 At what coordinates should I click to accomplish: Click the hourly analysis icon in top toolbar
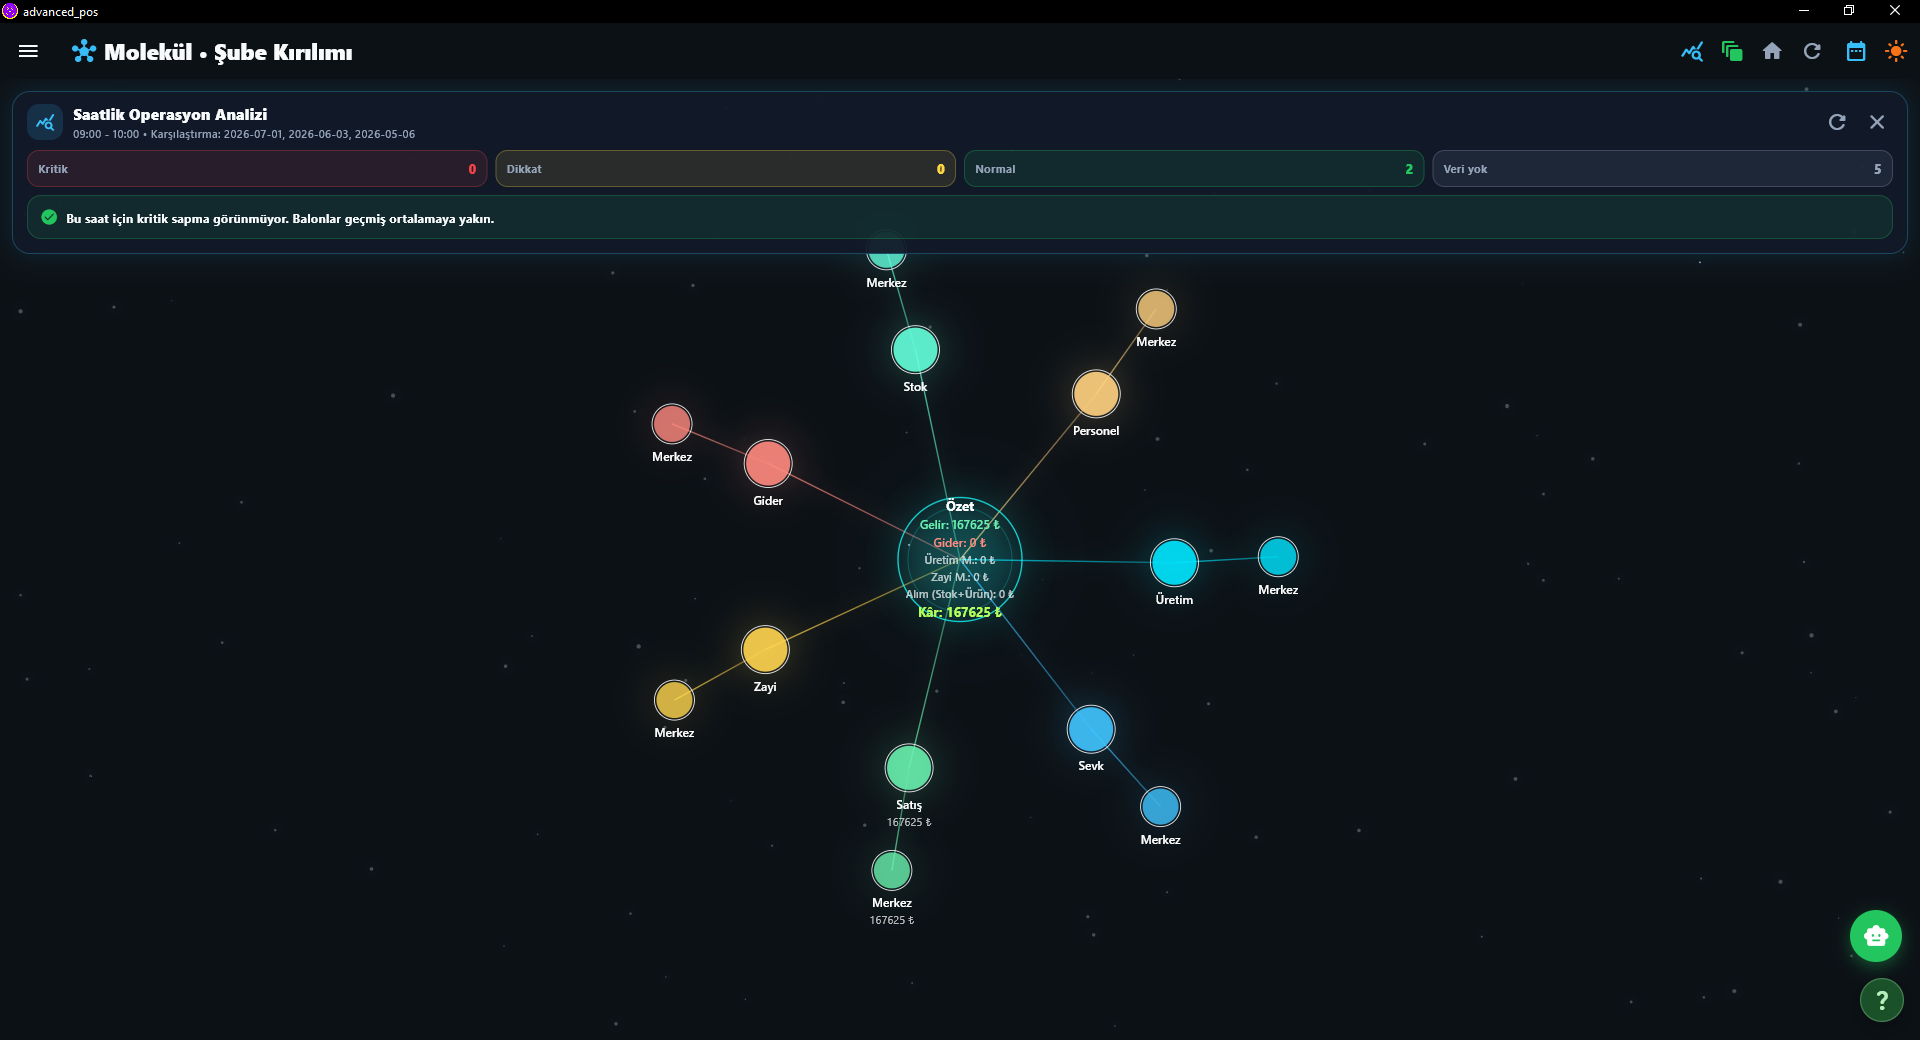pos(1692,51)
